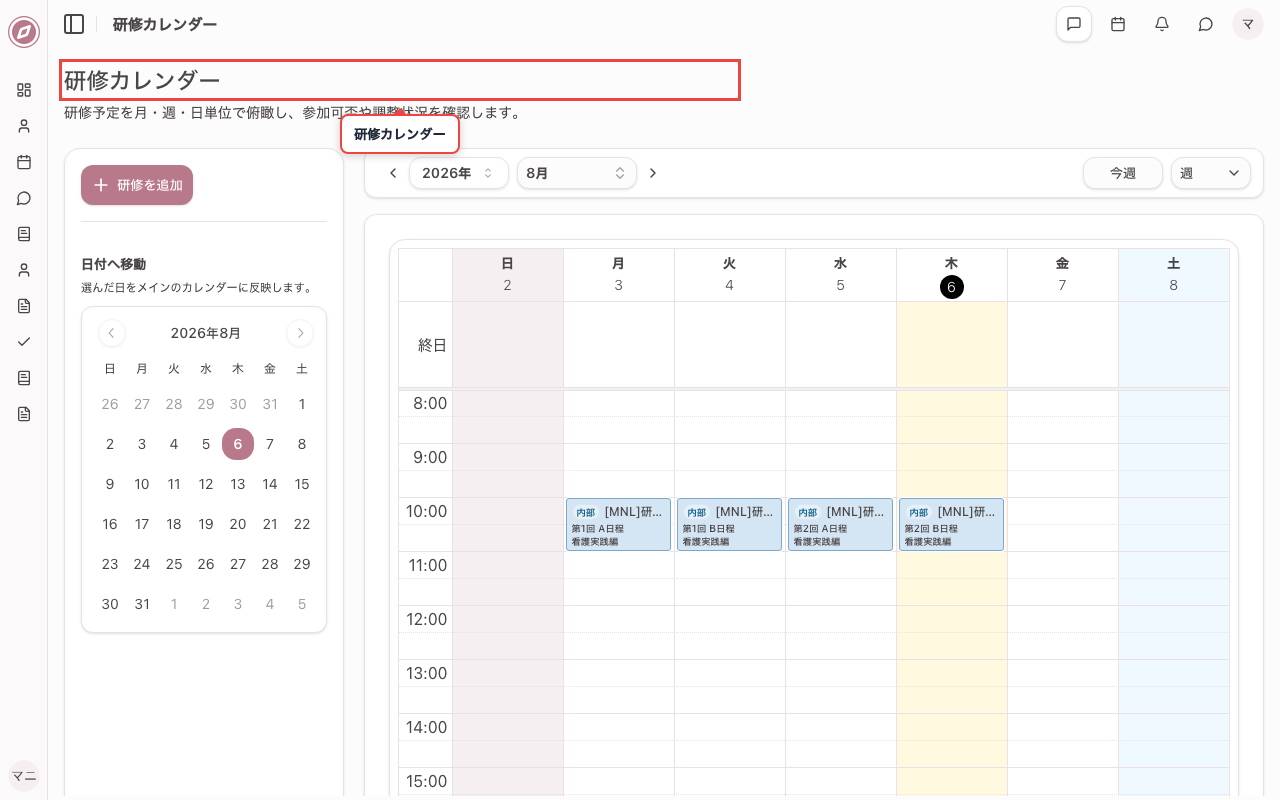Open the chat bubble icon in left sidebar

tap(24, 198)
